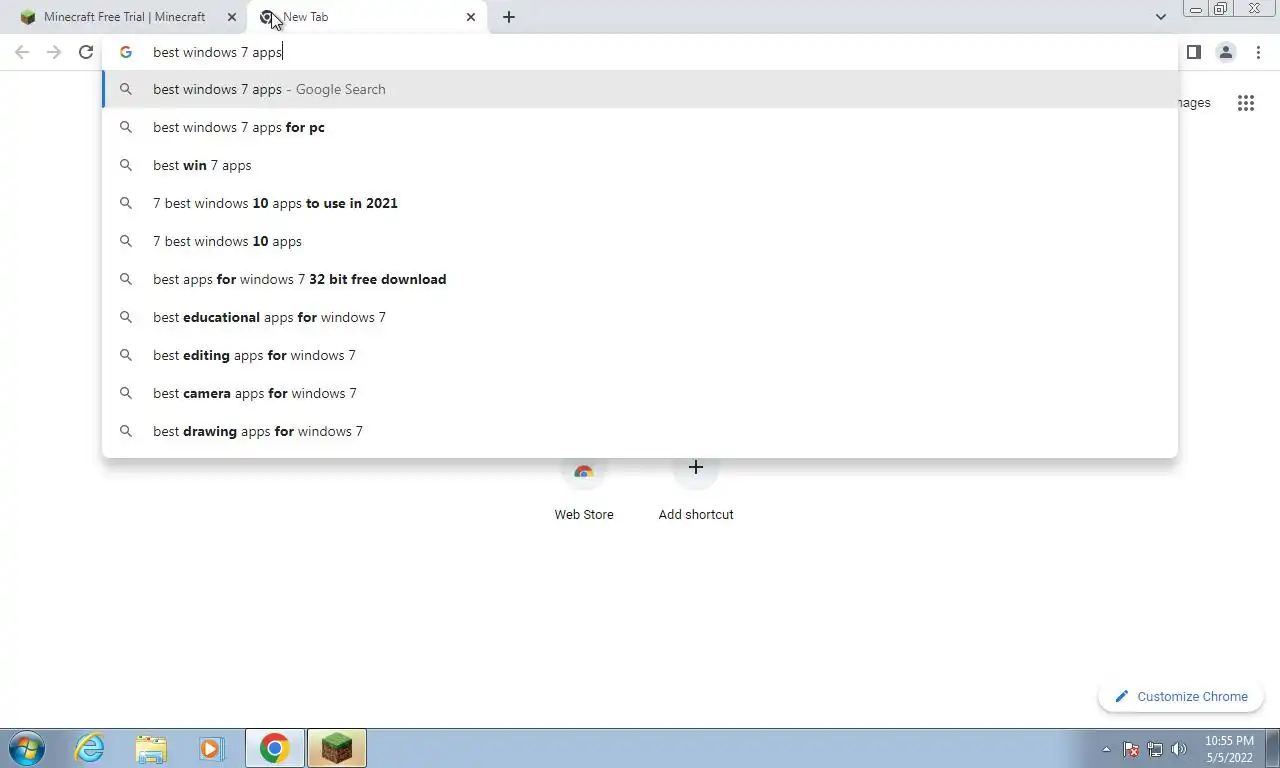Open the Chrome profile avatar
The height and width of the screenshot is (768, 1280).
tap(1226, 52)
